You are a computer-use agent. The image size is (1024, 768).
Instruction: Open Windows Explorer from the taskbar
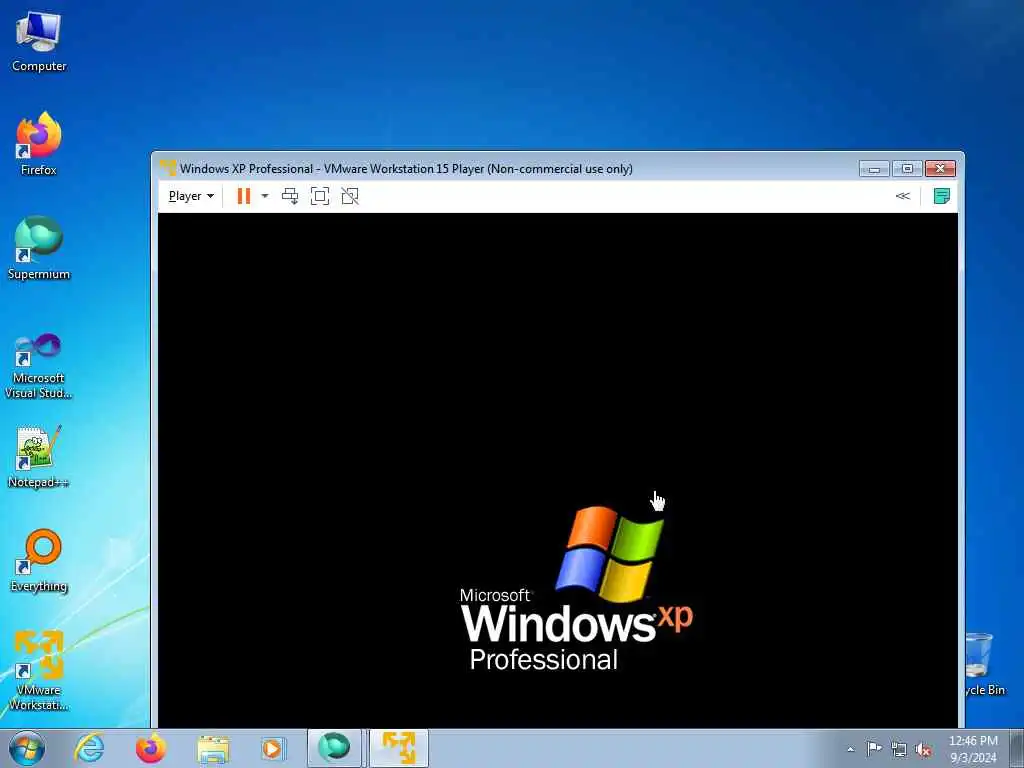pos(213,748)
